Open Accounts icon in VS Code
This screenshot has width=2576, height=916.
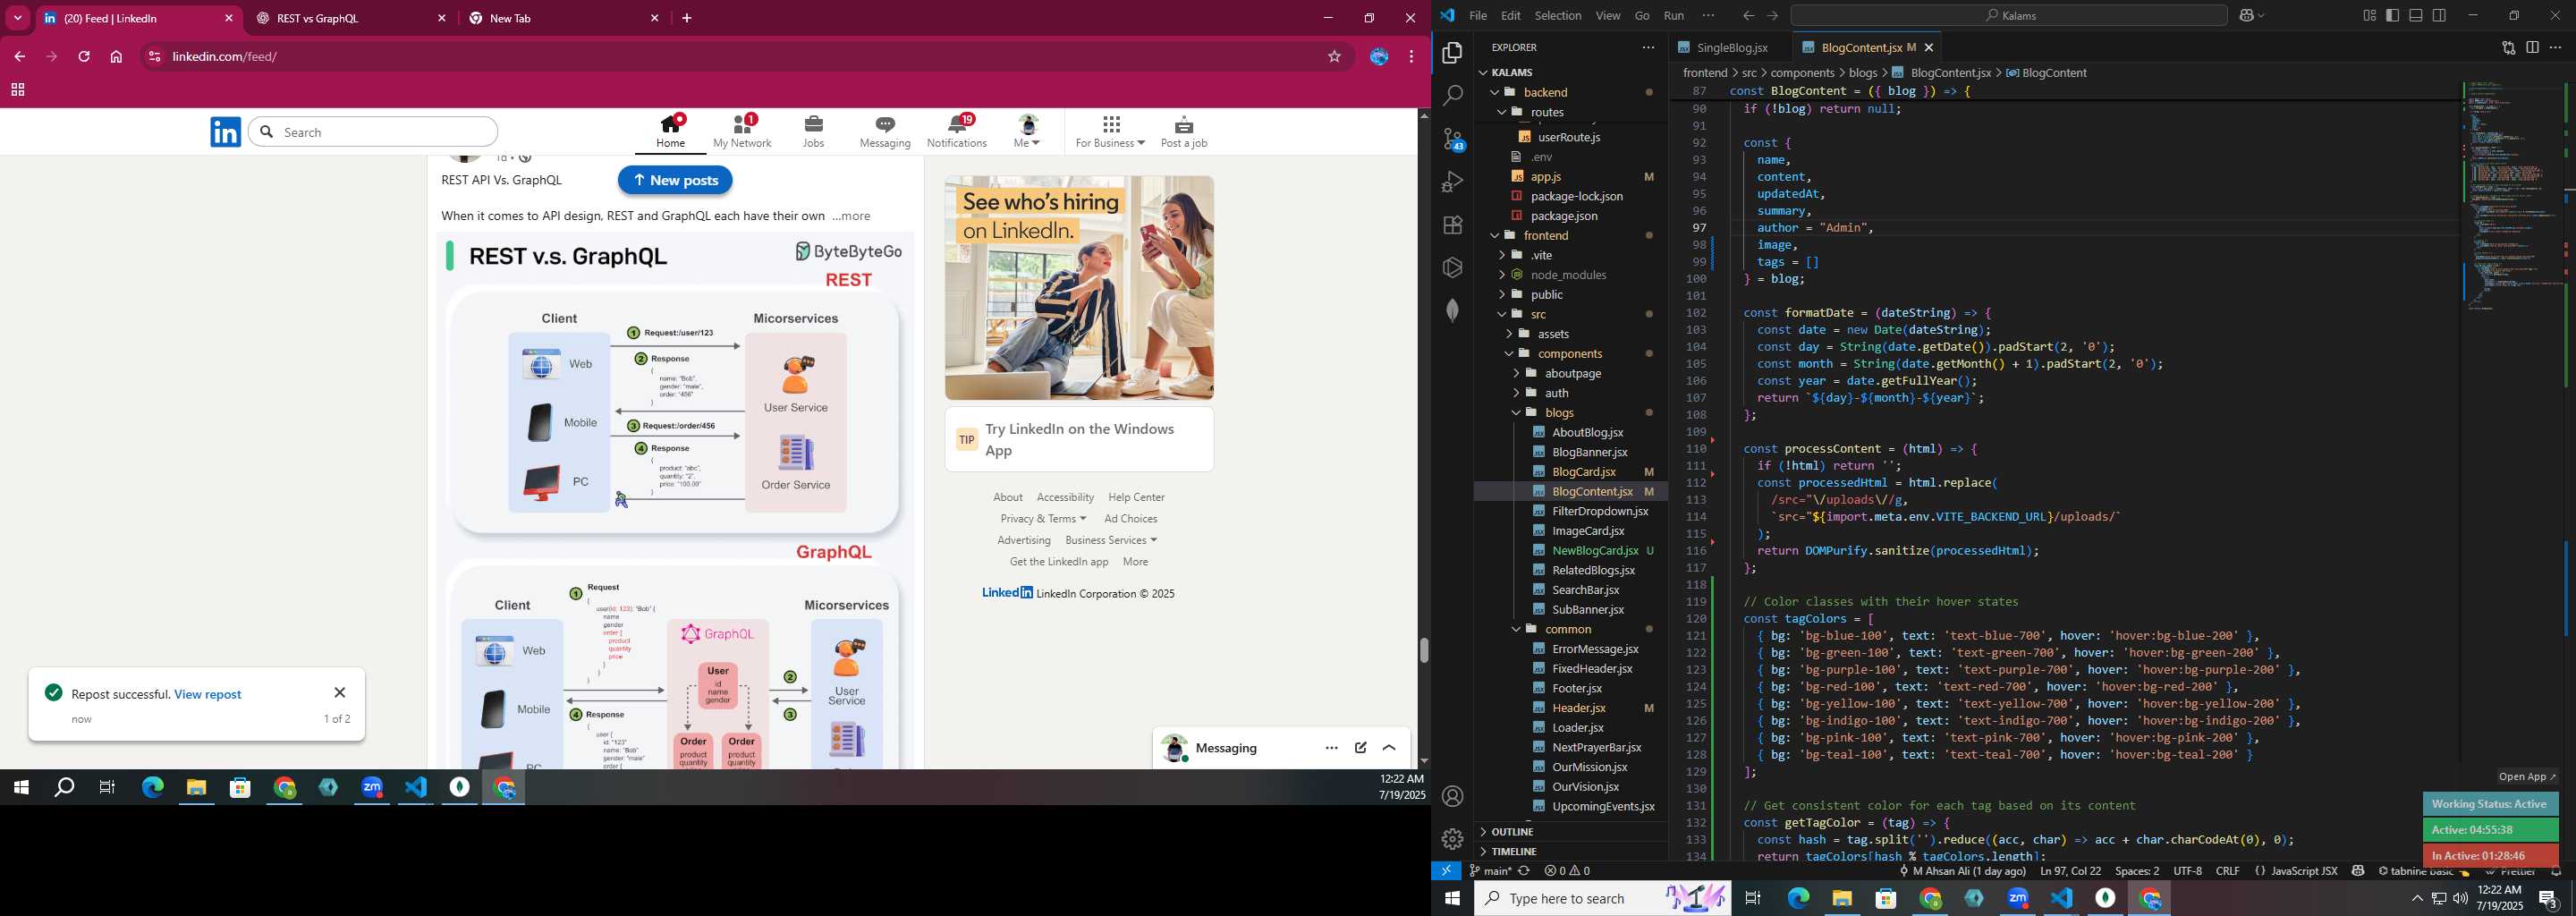(x=1452, y=796)
